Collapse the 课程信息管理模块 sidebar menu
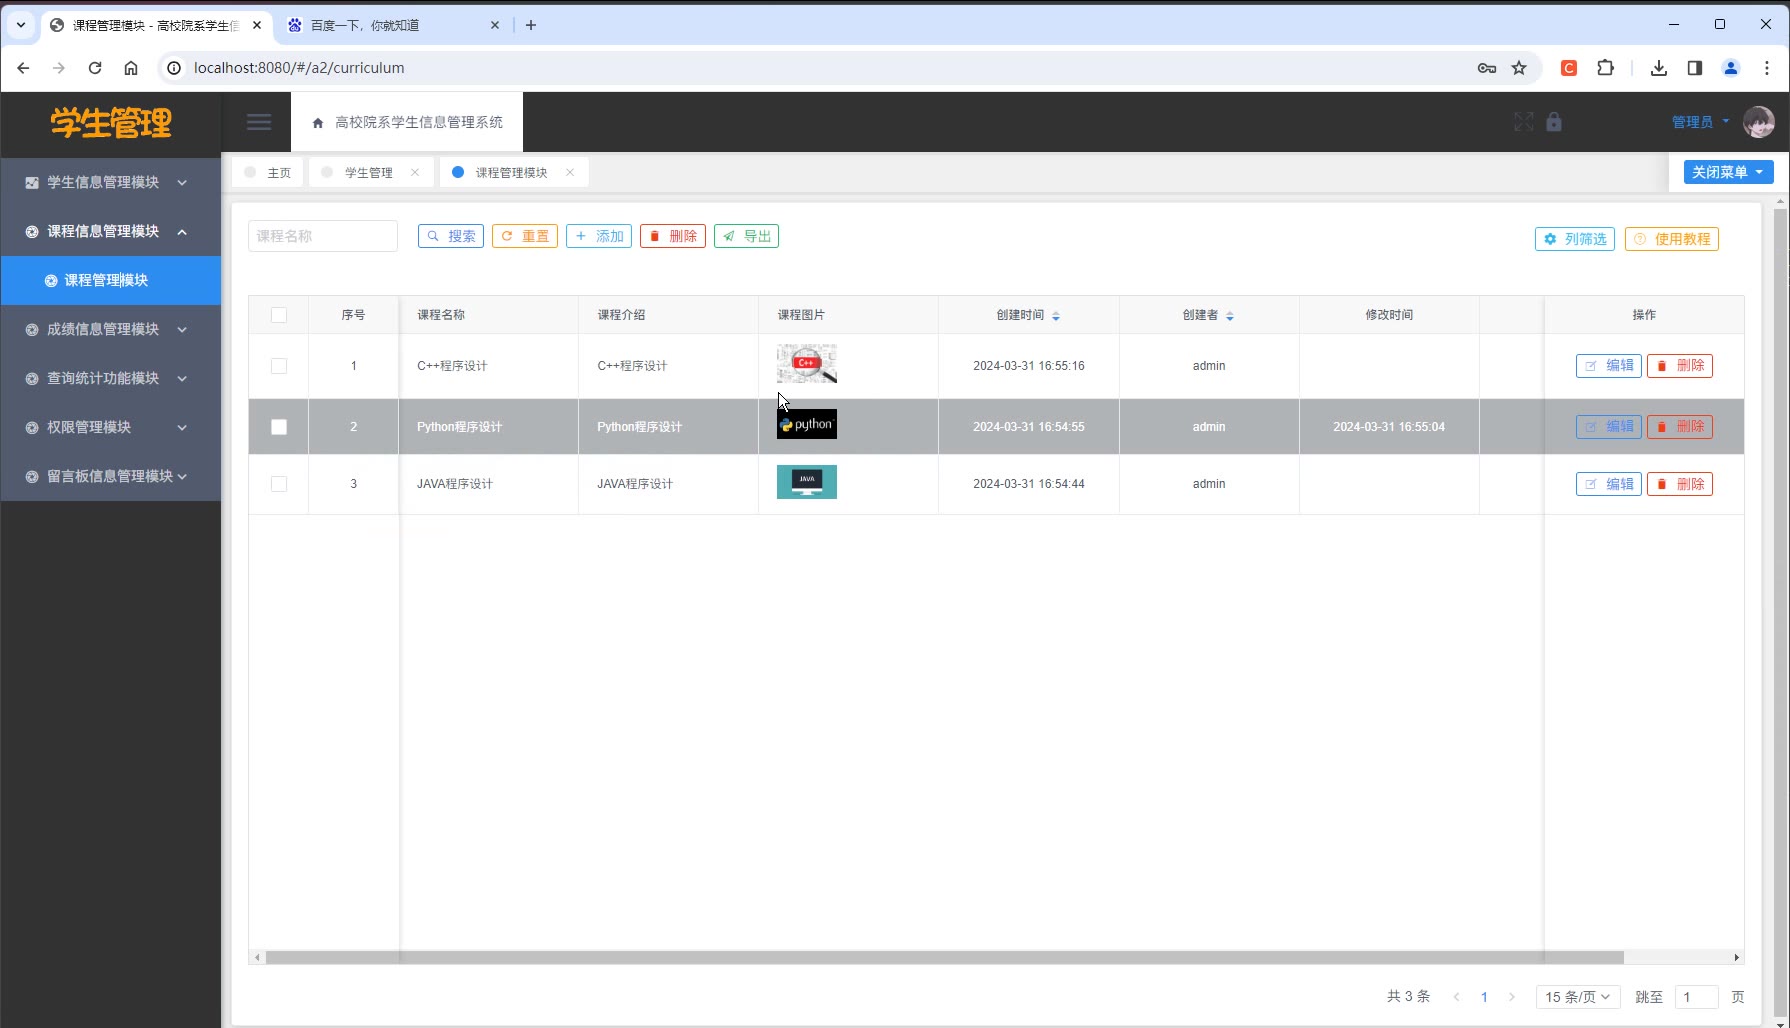1790x1028 pixels. 110,231
